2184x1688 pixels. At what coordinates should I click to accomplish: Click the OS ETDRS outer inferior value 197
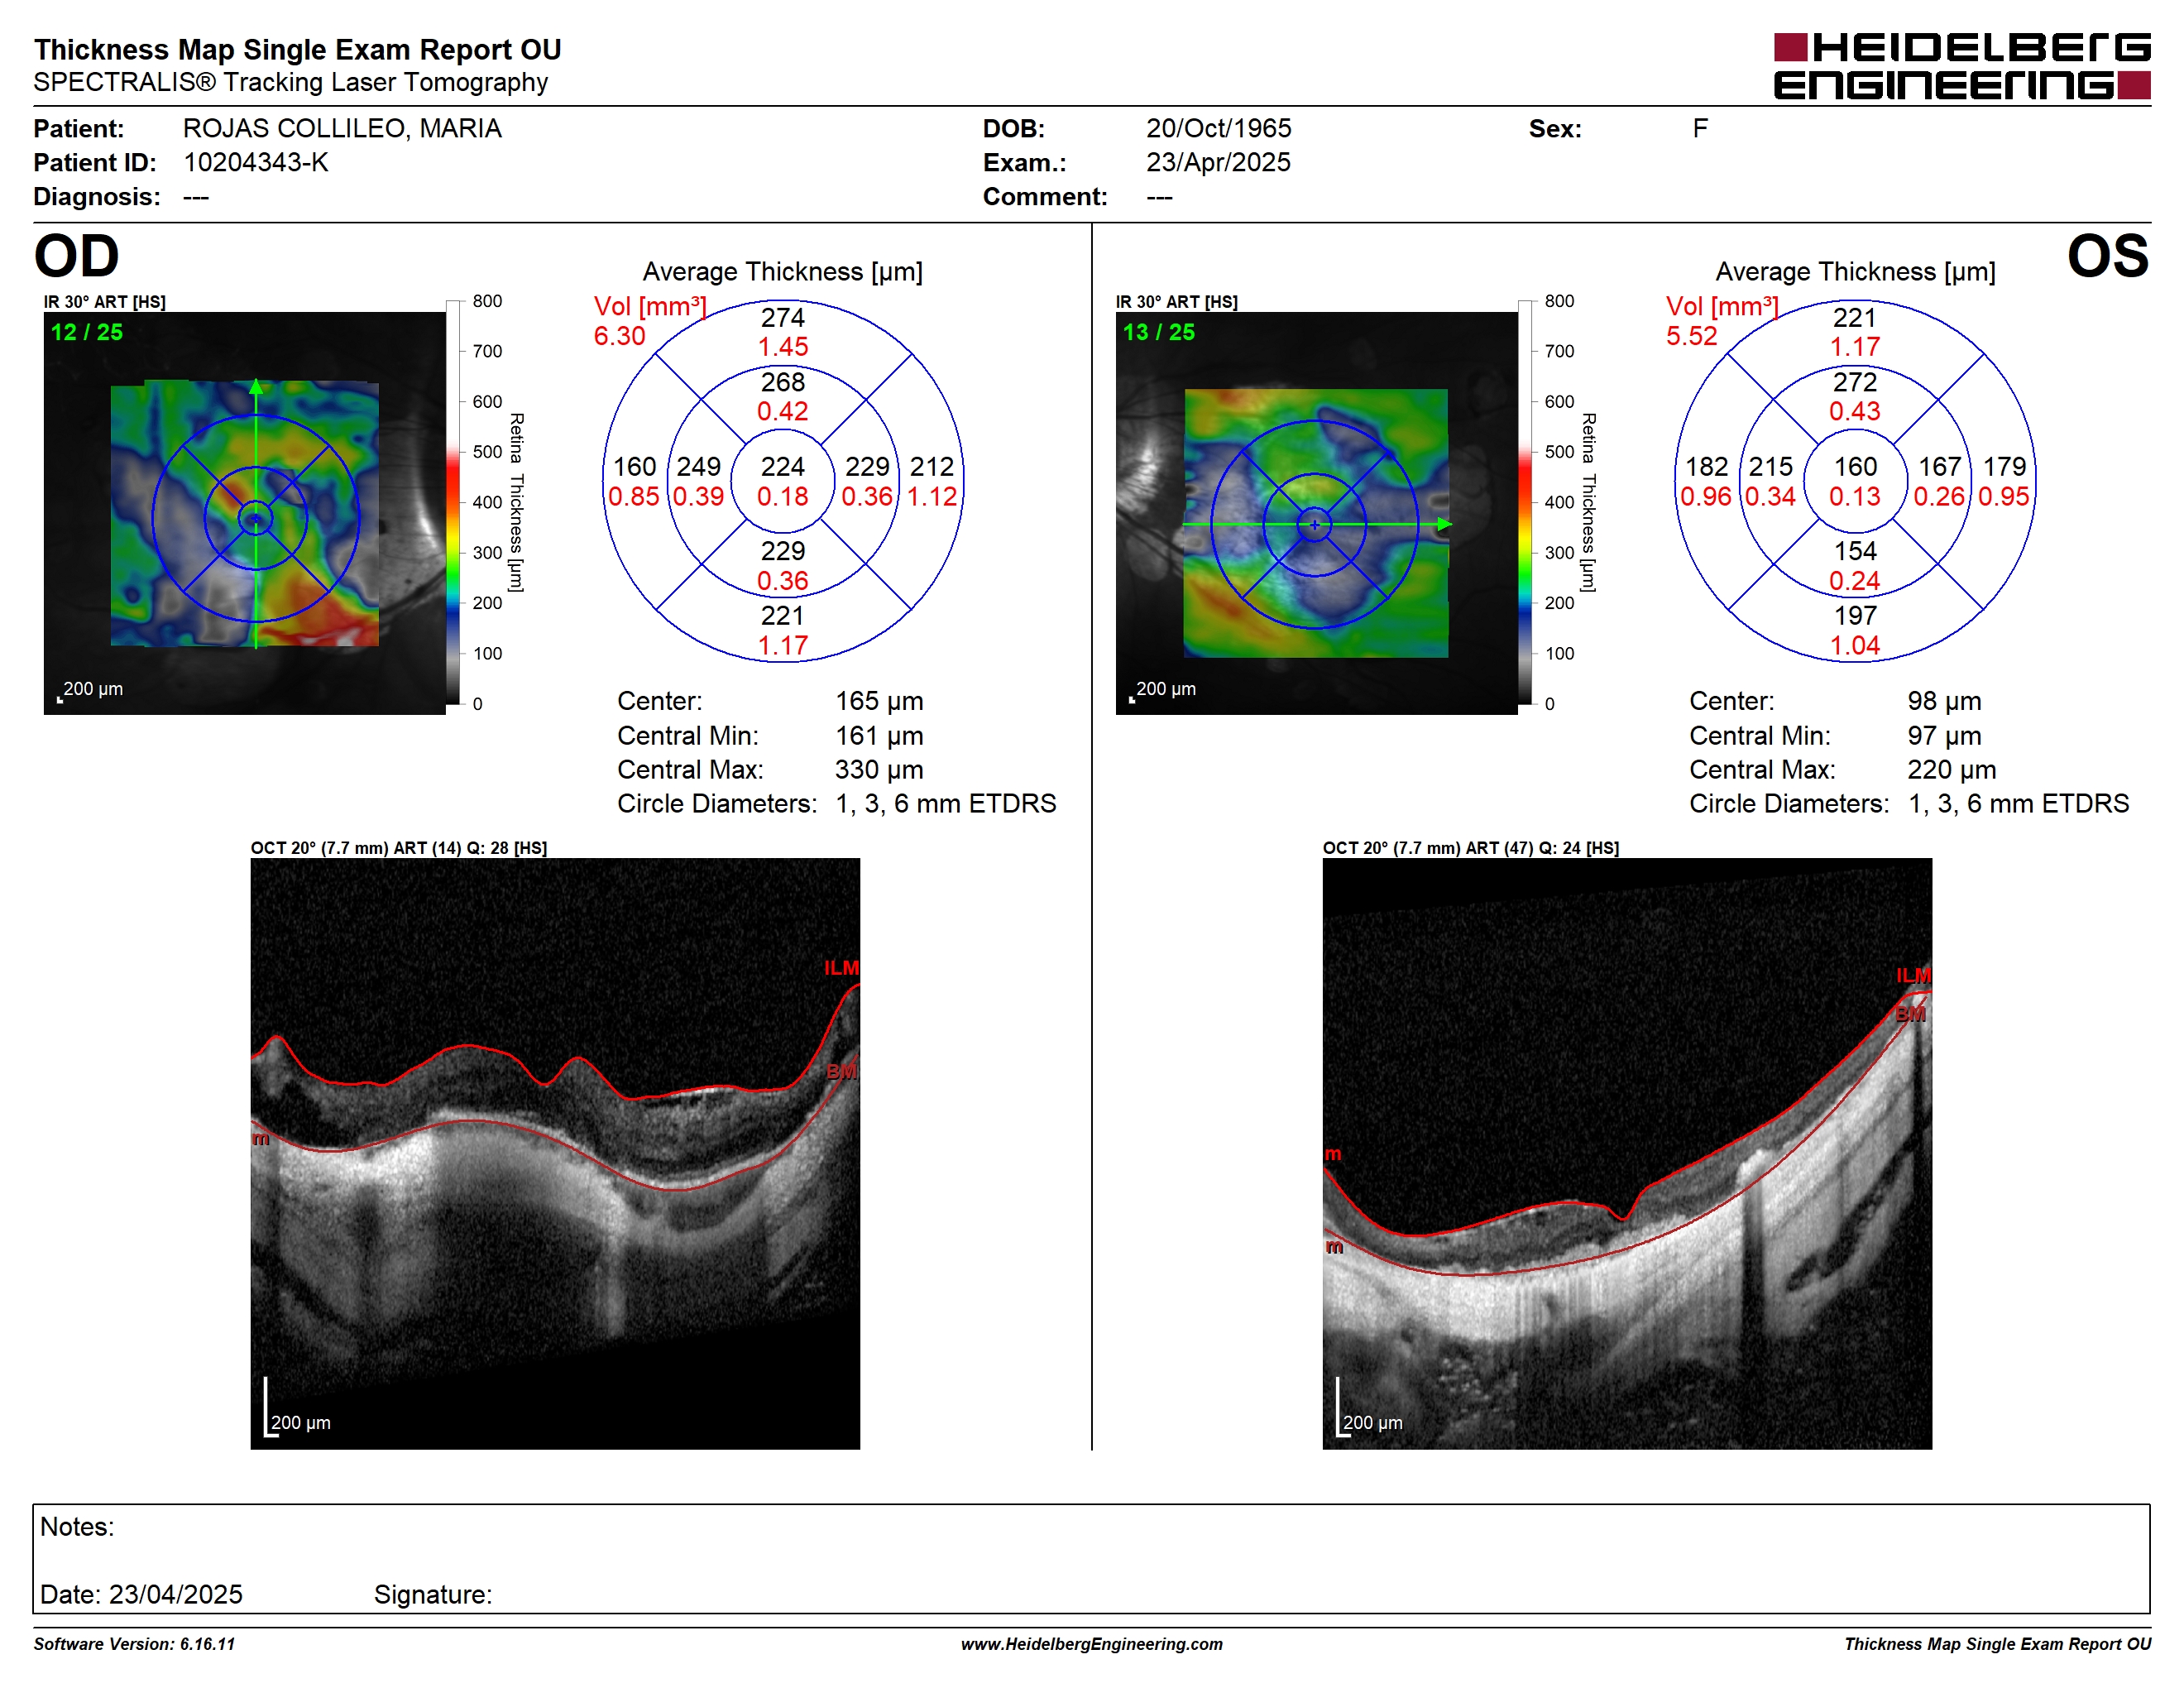coord(1855,616)
